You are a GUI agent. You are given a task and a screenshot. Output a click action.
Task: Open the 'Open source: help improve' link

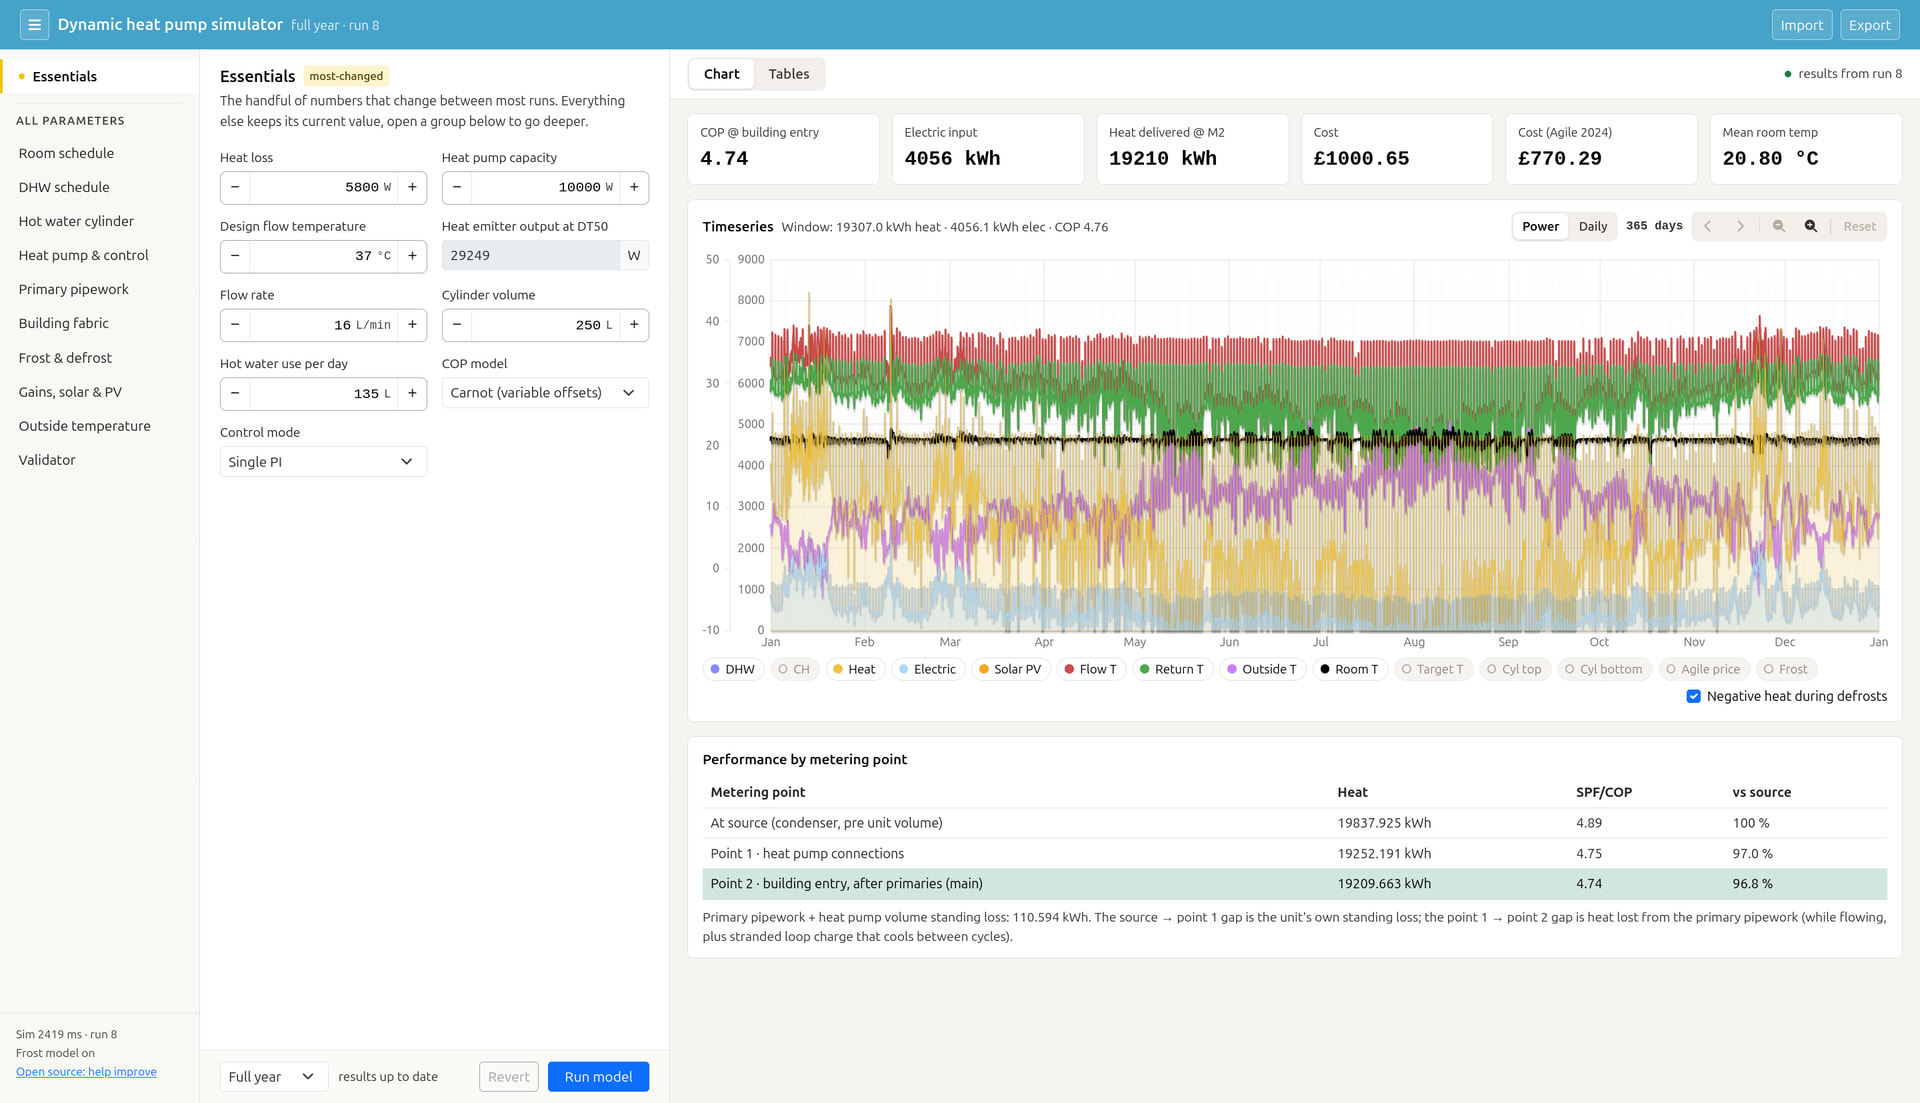[x=86, y=1072]
